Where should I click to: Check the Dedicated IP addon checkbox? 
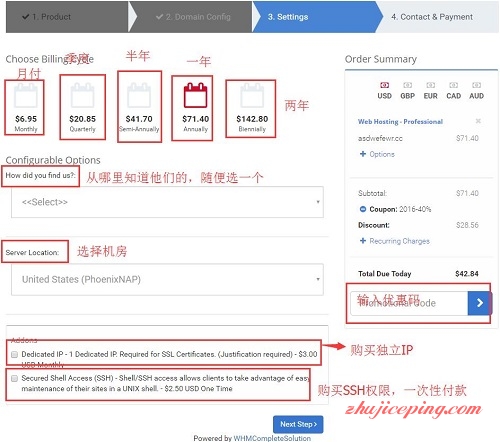tap(14, 354)
